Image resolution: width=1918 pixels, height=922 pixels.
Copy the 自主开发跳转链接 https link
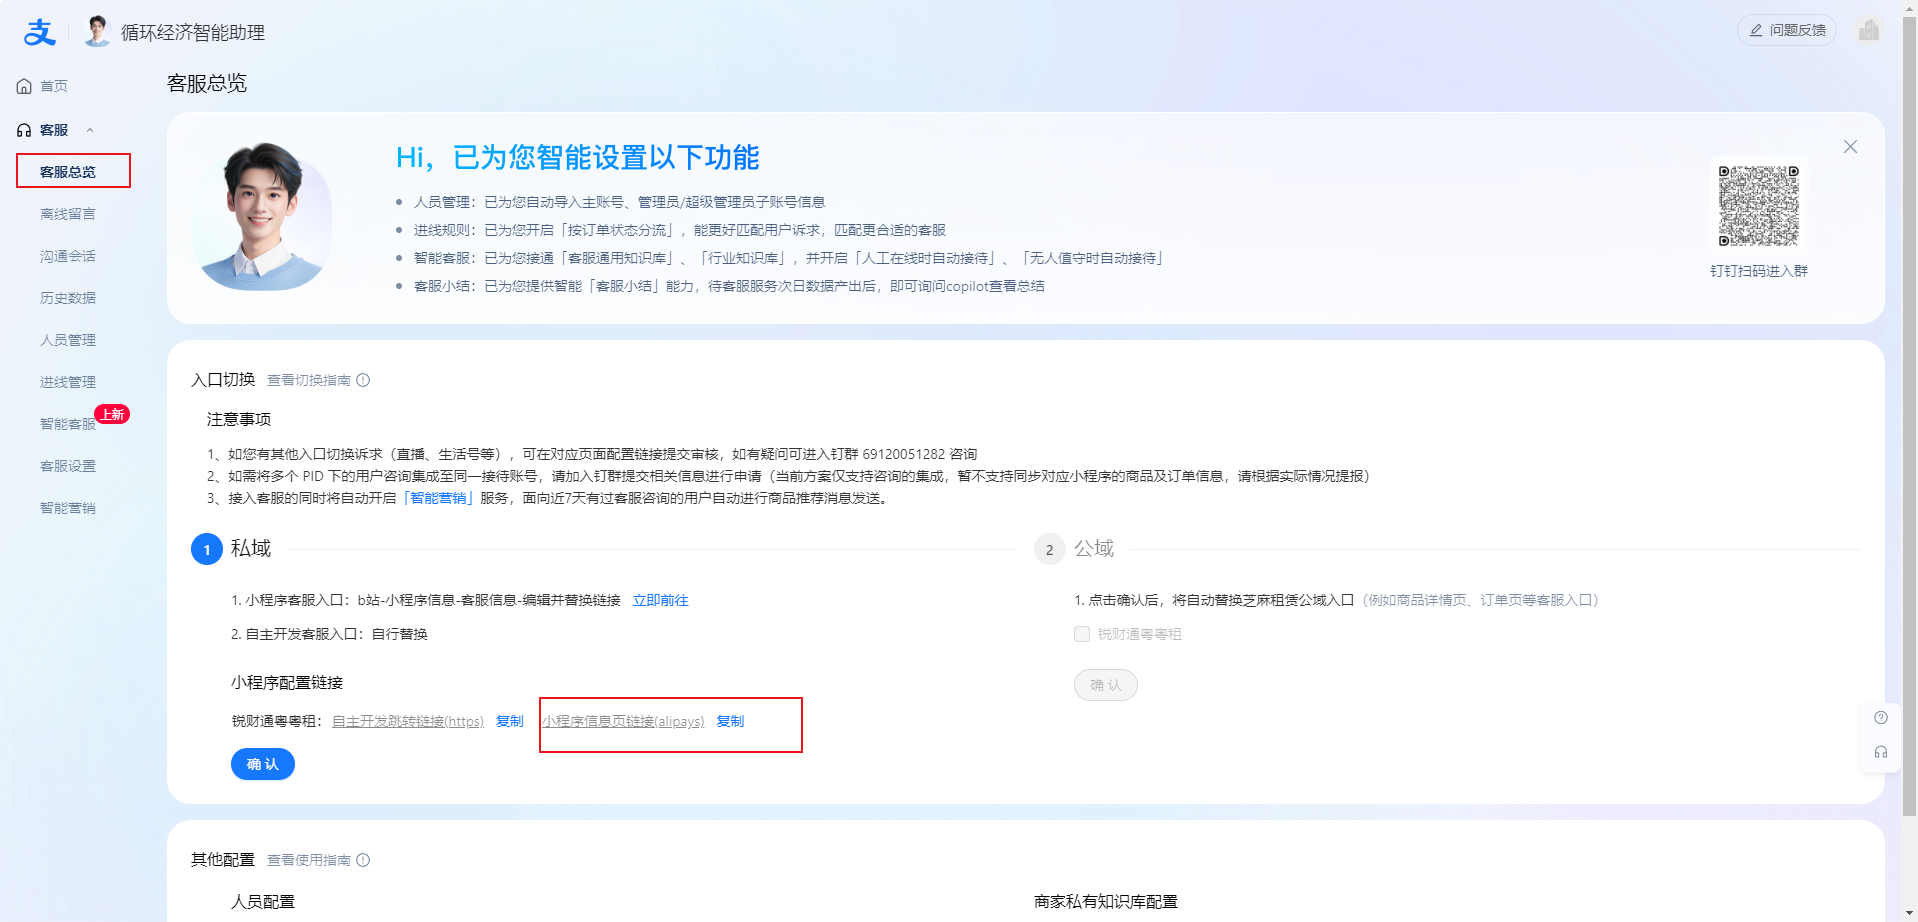click(510, 721)
